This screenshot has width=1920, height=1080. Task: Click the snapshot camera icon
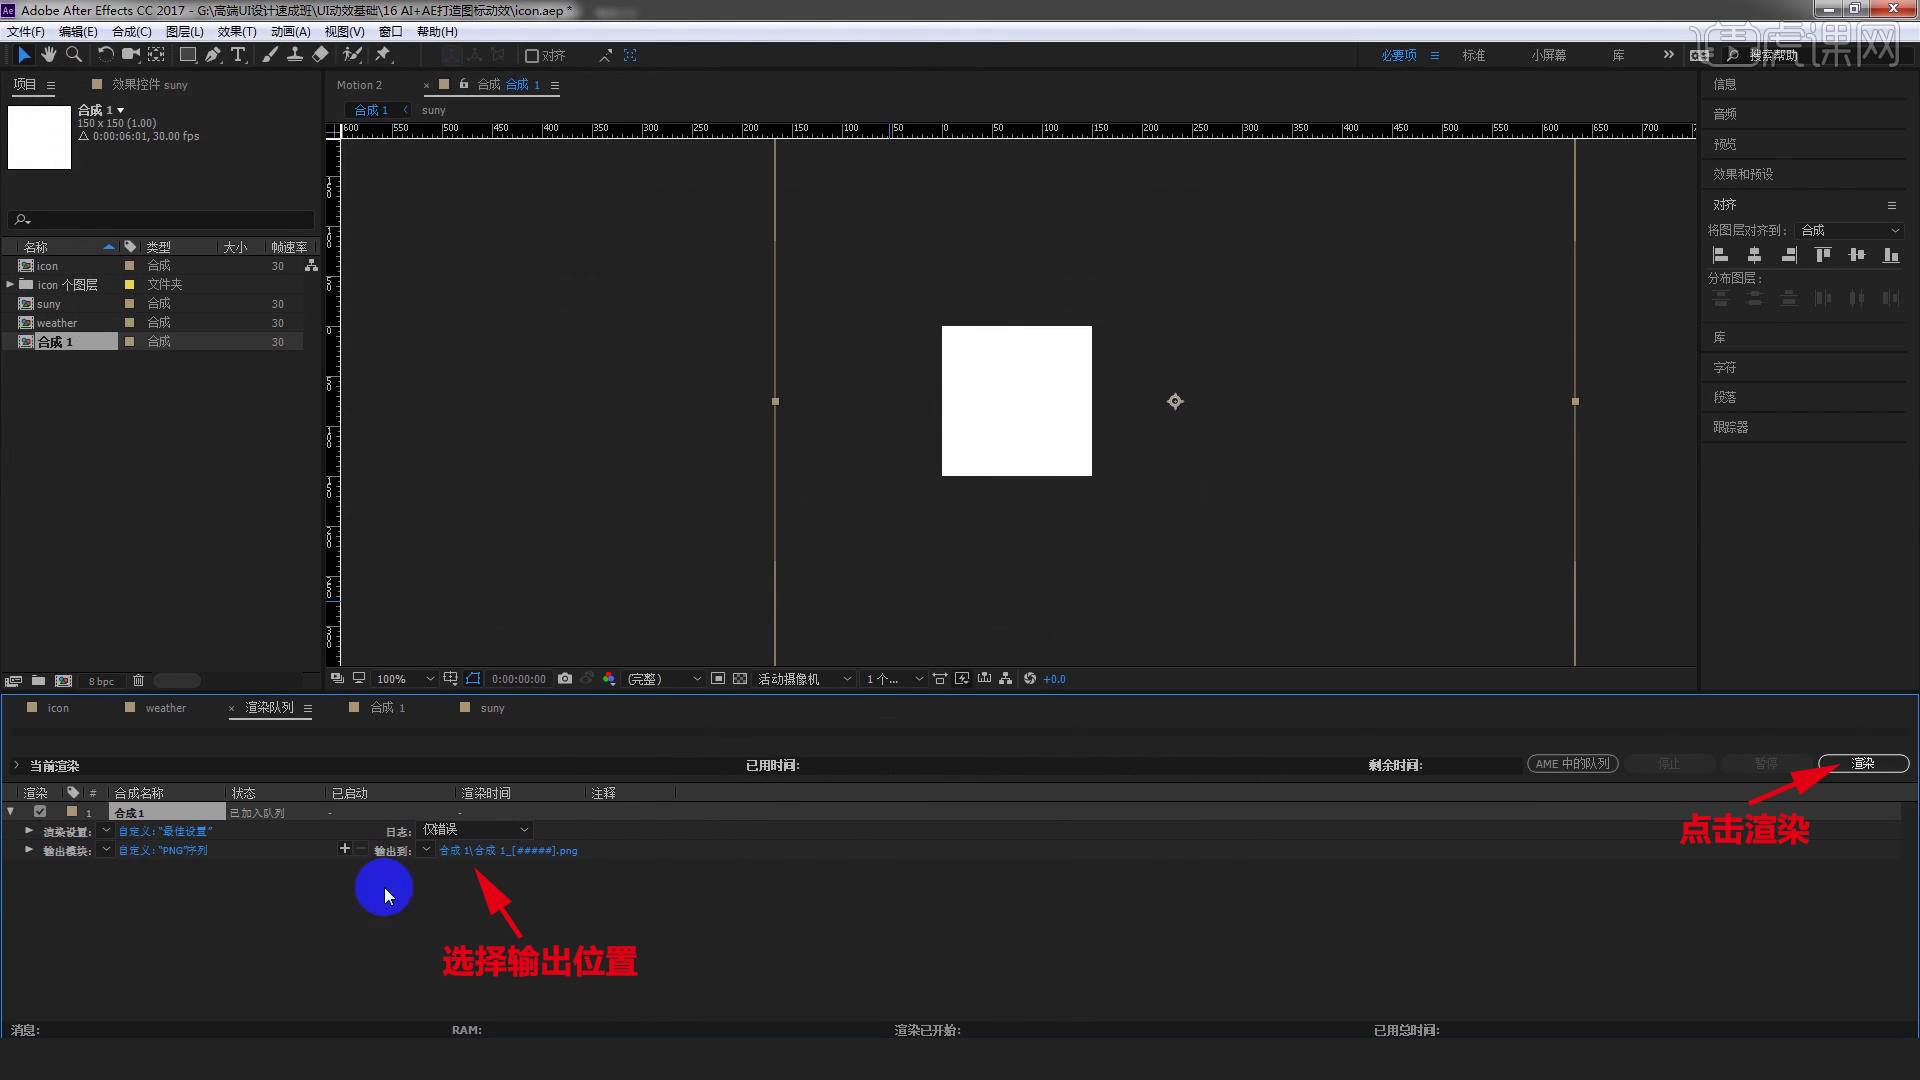pyautogui.click(x=565, y=679)
